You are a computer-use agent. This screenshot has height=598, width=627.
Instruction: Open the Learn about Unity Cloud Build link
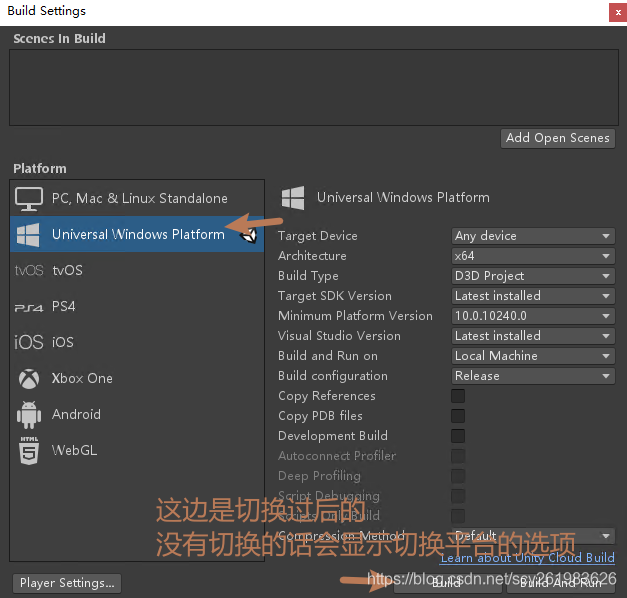(x=527, y=558)
